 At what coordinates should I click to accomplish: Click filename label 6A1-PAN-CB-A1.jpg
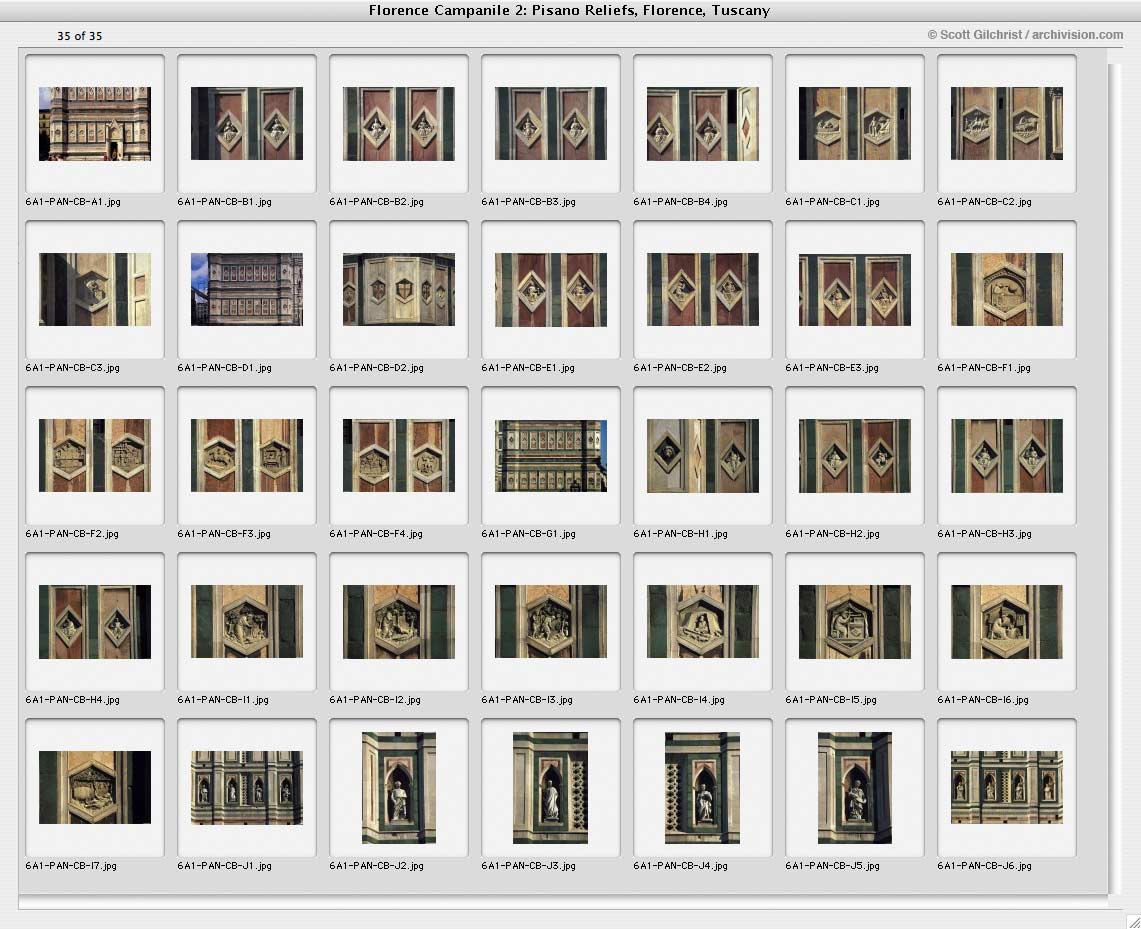point(73,202)
